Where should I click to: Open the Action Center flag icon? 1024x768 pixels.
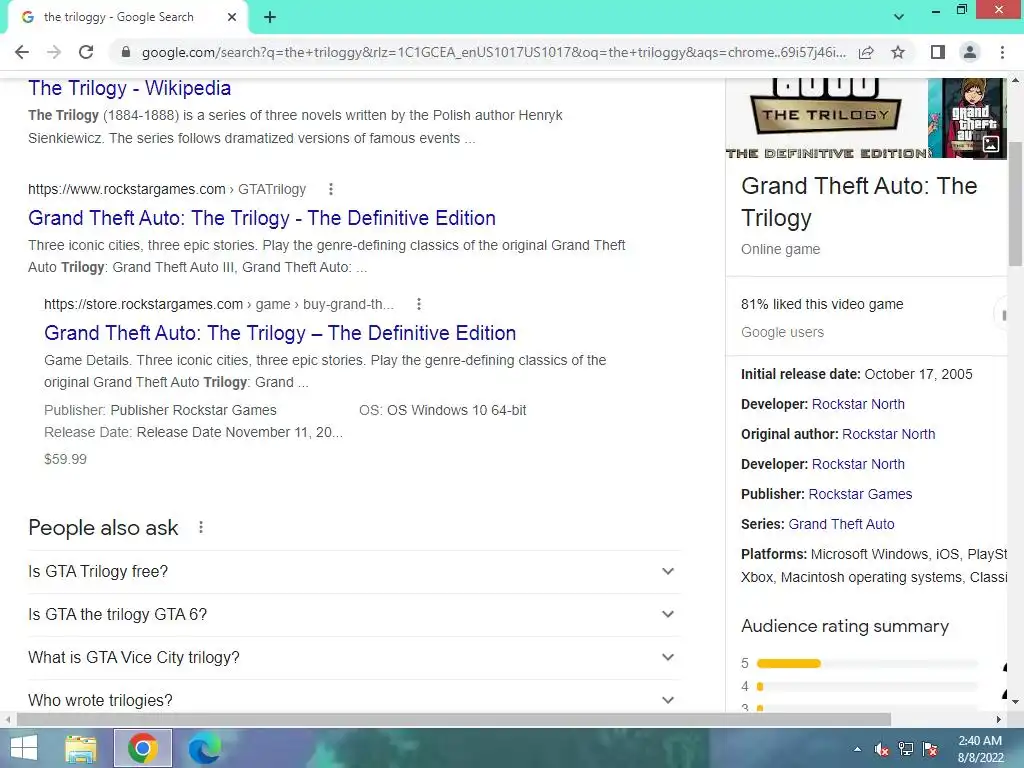[930, 749]
